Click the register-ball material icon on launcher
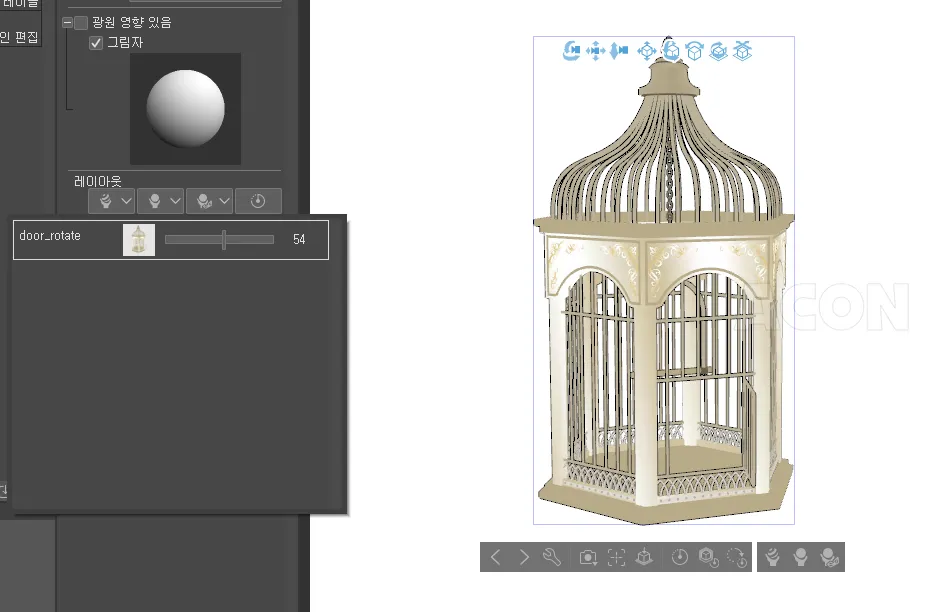Screen dimensions: 947x612 tap(829, 557)
